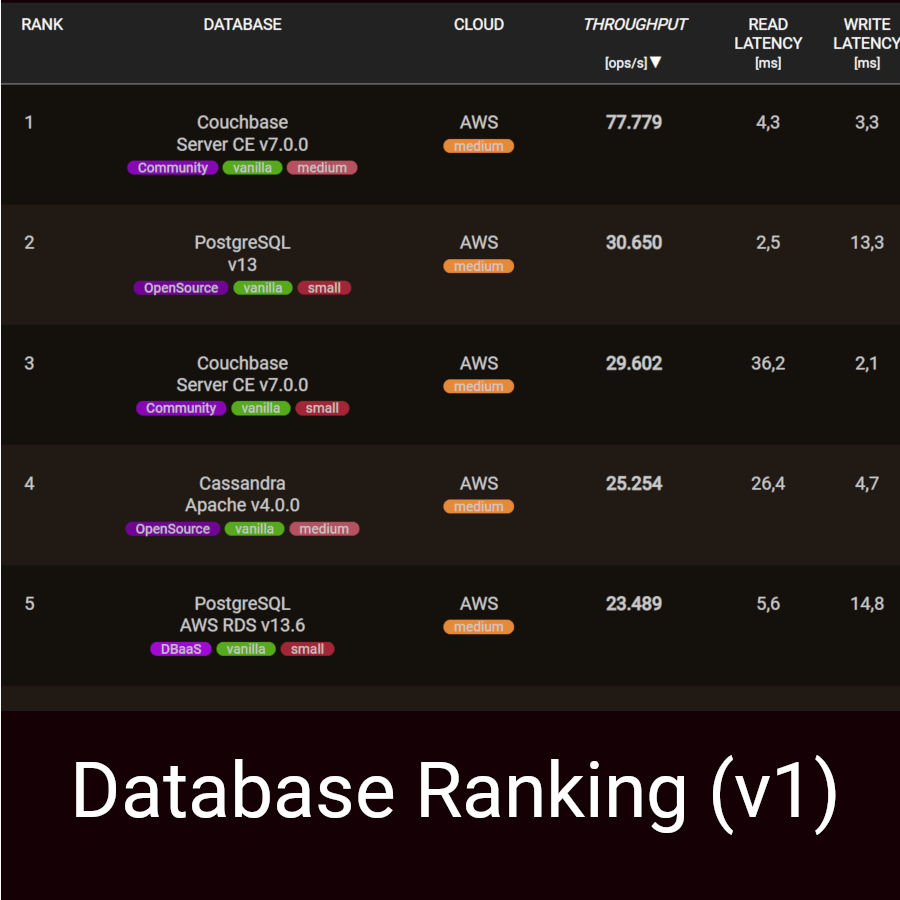
Task: Click AWS under the Cassandra row
Action: coord(478,483)
